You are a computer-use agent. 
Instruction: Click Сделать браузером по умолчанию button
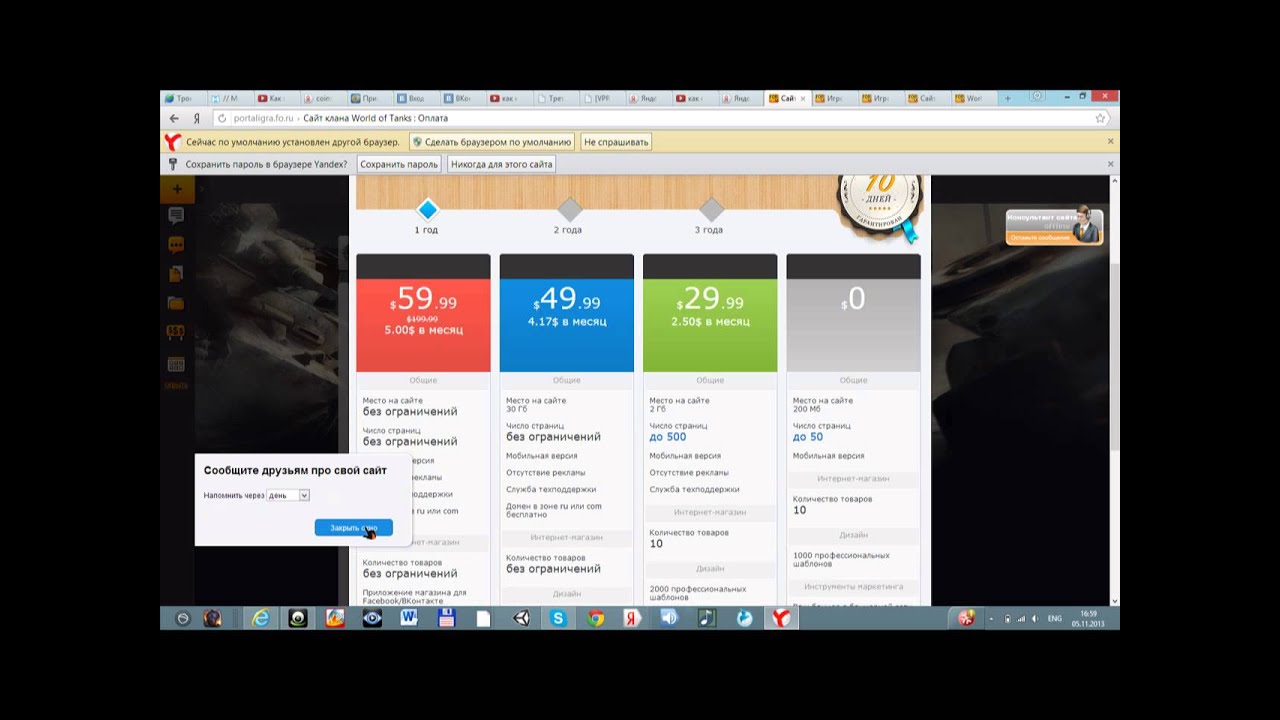coord(491,142)
